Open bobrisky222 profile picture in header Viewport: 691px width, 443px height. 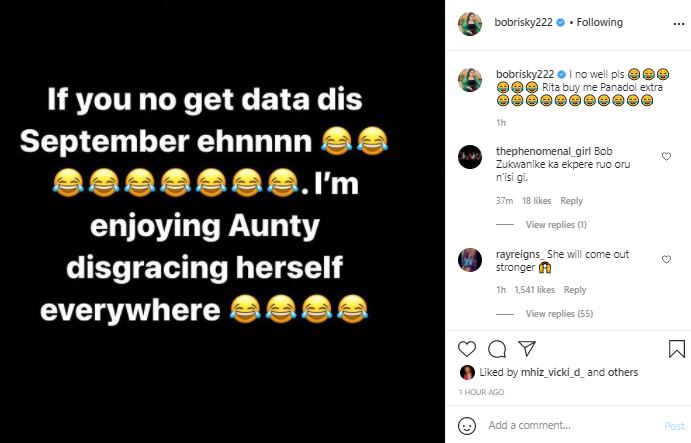click(x=470, y=24)
